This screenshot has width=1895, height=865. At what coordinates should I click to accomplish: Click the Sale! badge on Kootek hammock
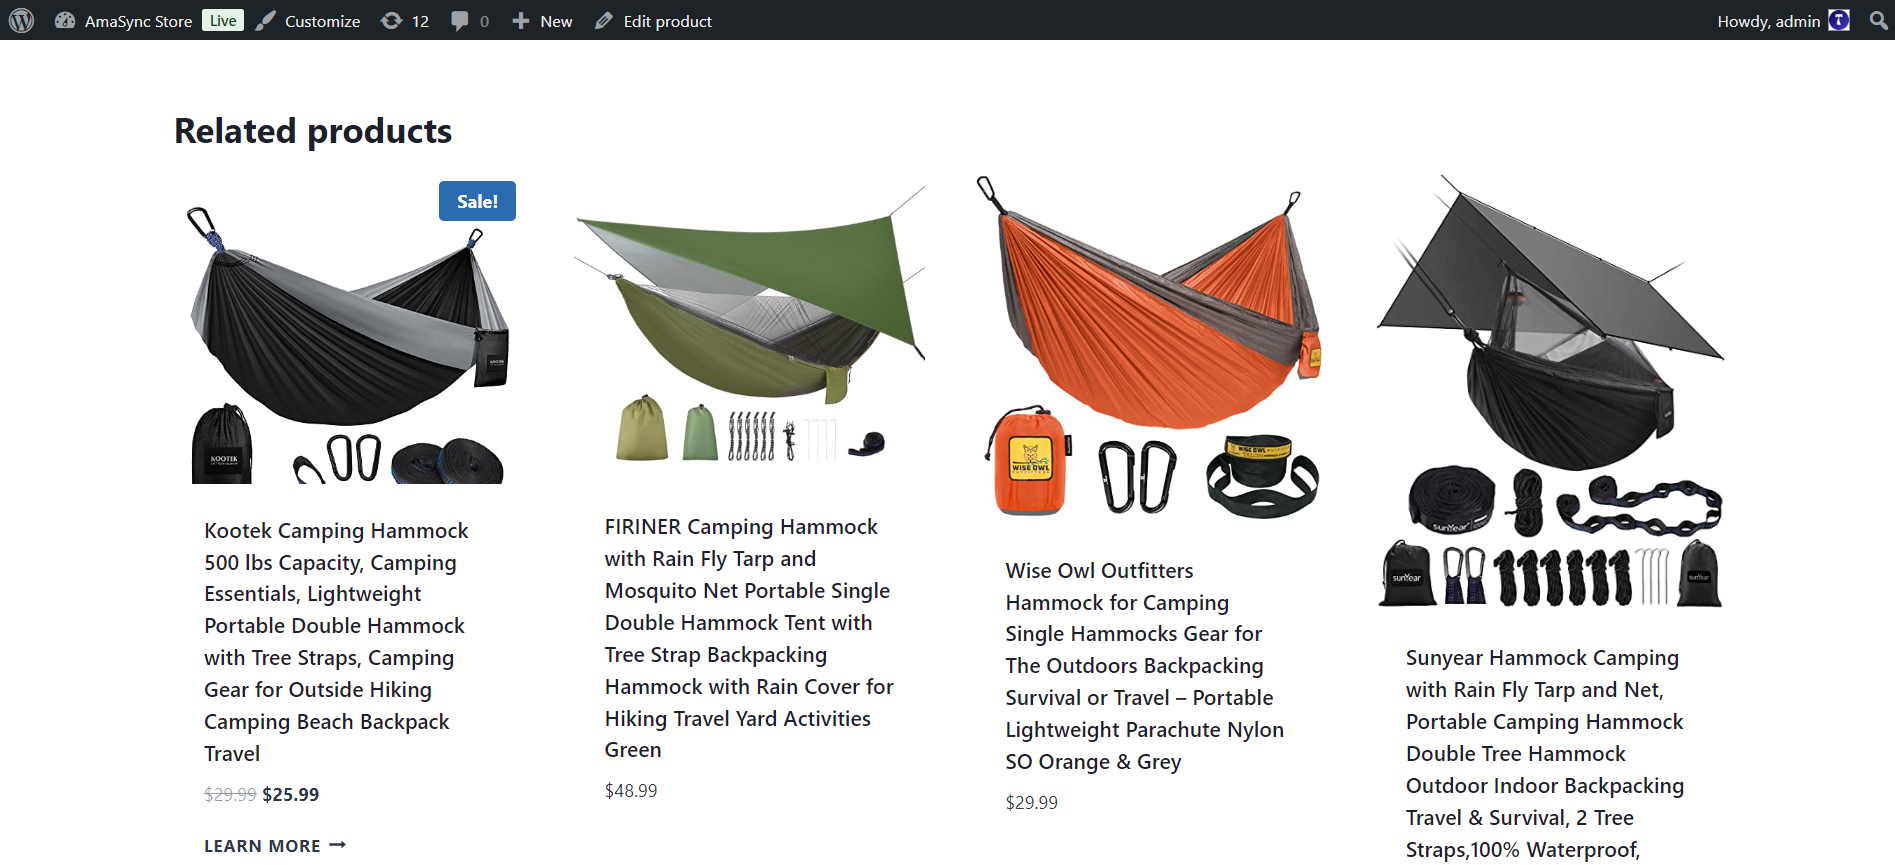pos(477,201)
